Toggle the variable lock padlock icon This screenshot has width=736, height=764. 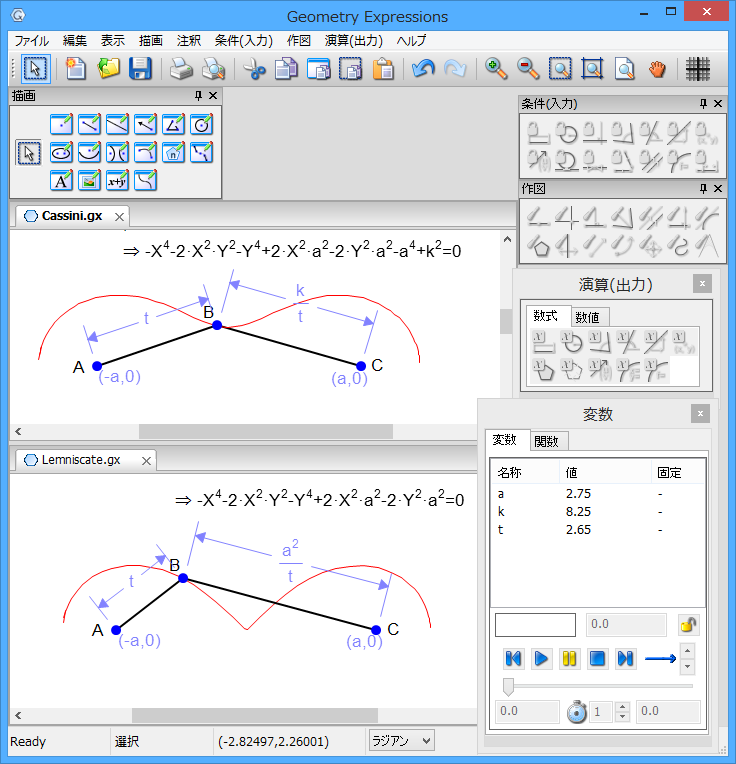coord(688,625)
